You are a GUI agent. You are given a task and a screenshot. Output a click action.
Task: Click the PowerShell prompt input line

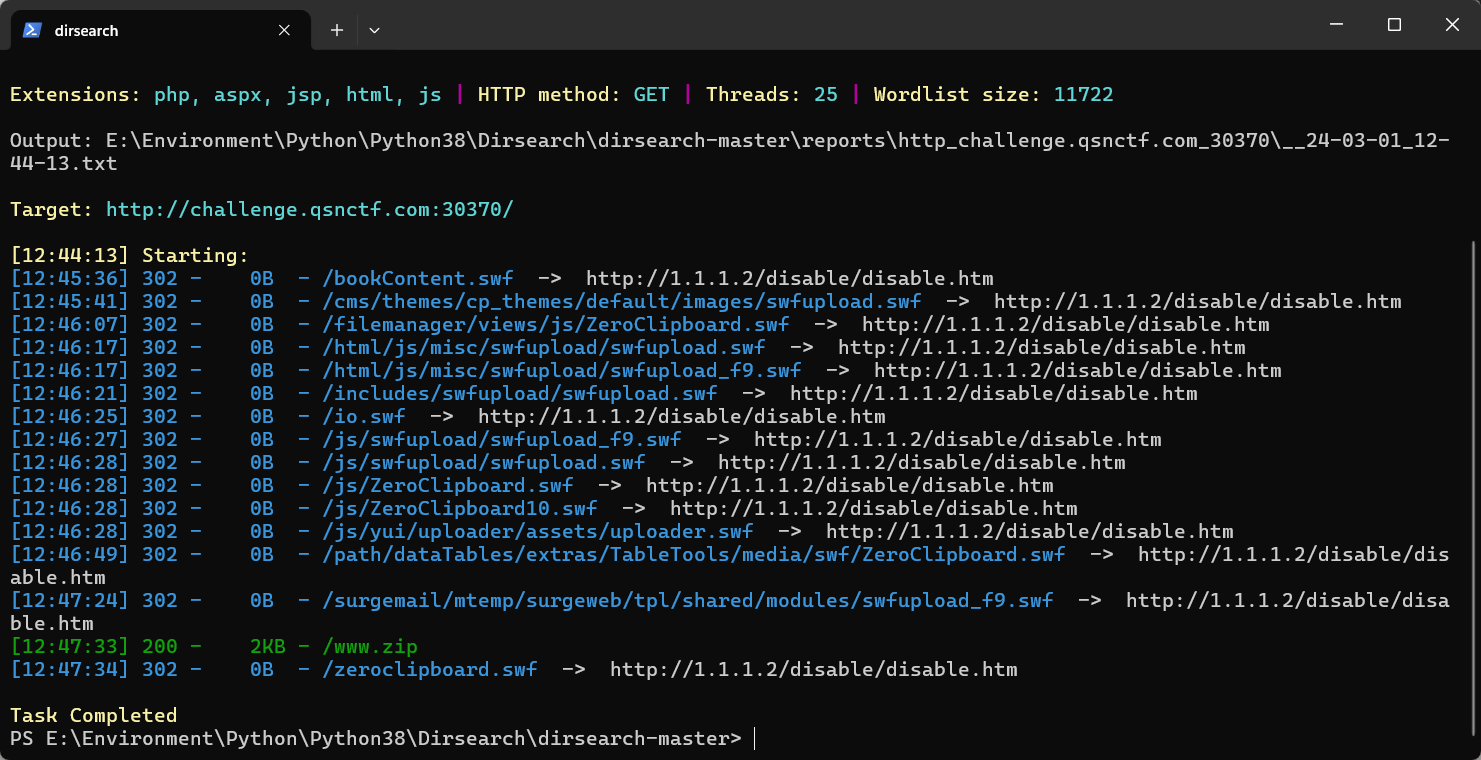tap(383, 738)
